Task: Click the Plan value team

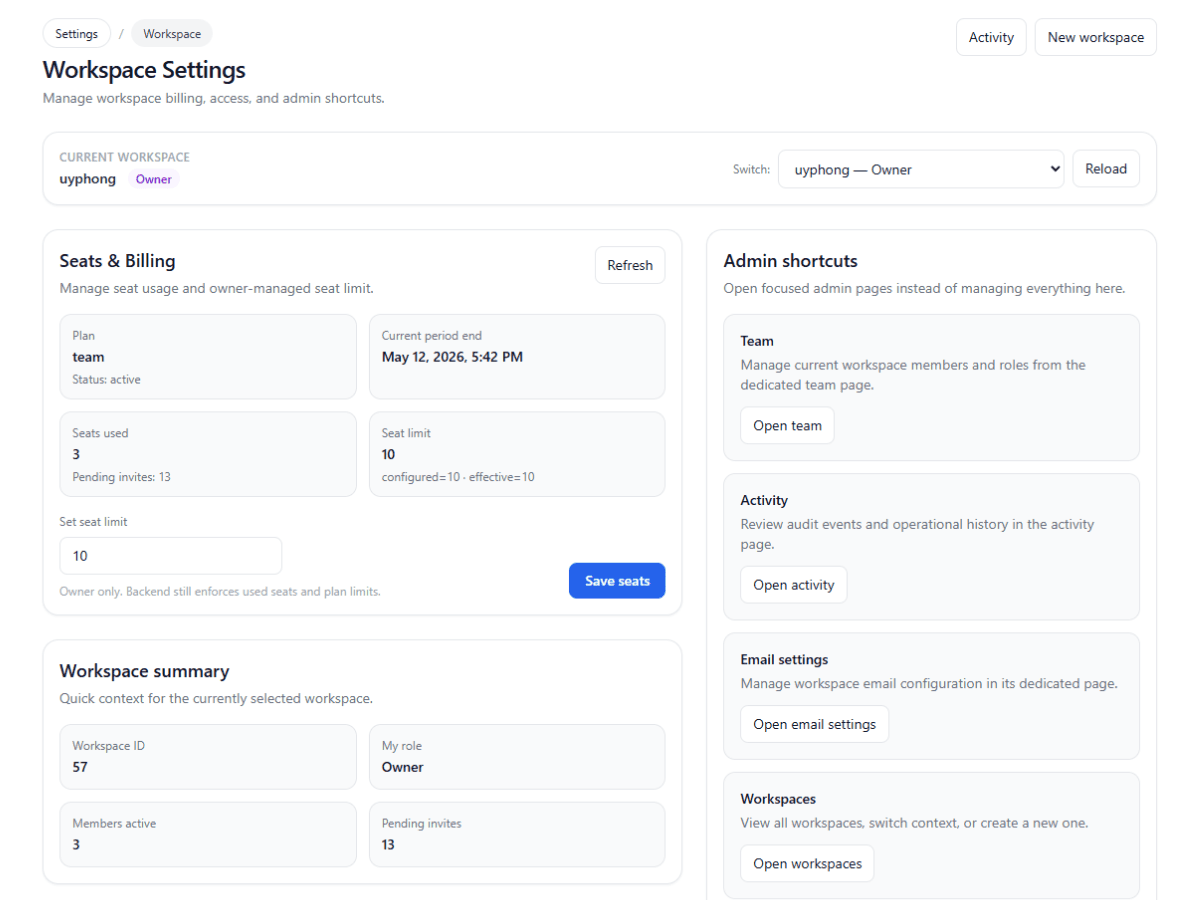Action: pos(88,357)
